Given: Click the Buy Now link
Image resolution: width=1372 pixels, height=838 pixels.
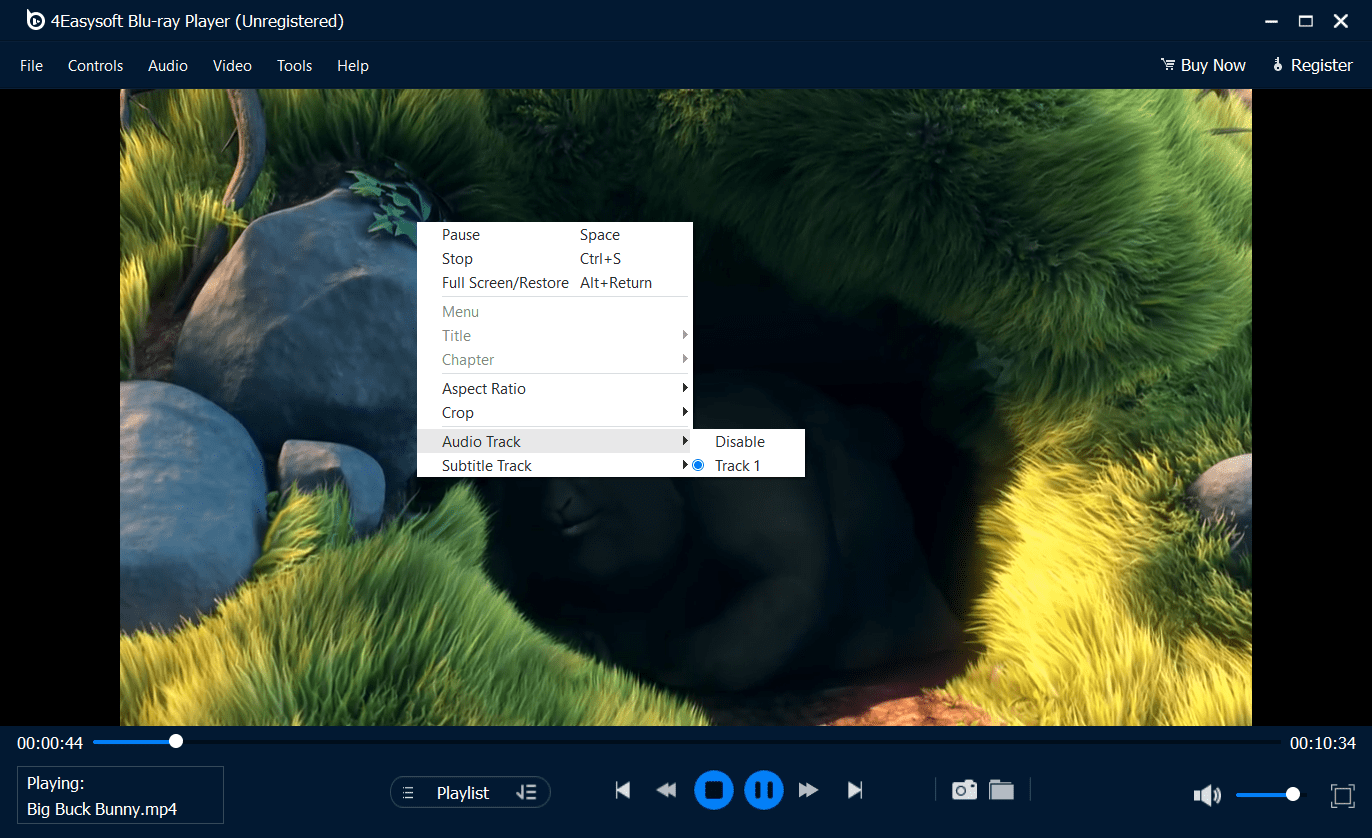Looking at the screenshot, I should click(1203, 65).
